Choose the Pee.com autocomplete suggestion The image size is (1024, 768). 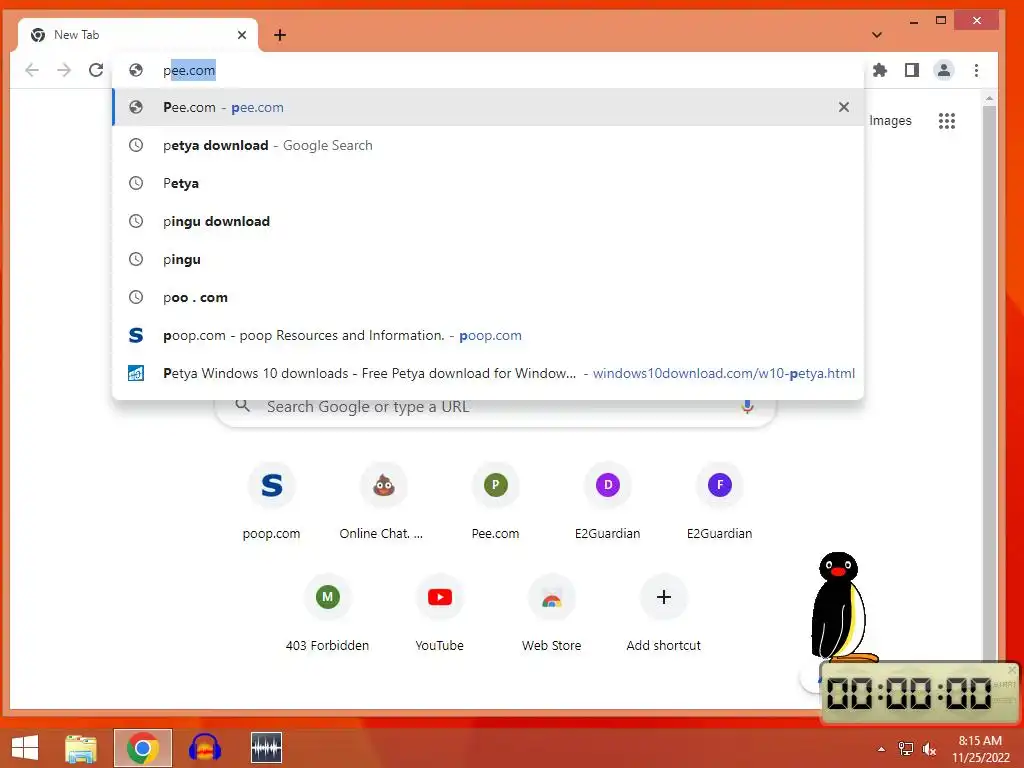click(488, 107)
